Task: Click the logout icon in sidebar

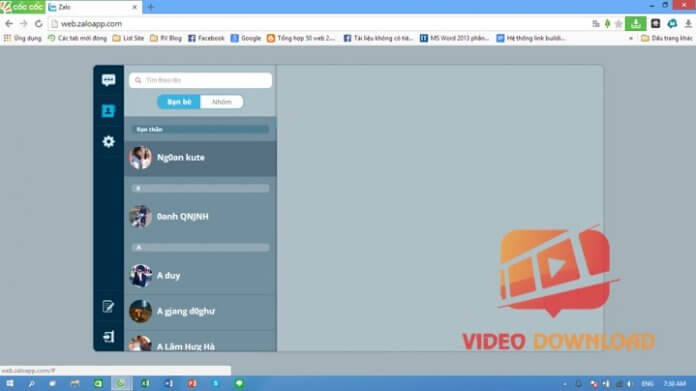Action: point(108,337)
